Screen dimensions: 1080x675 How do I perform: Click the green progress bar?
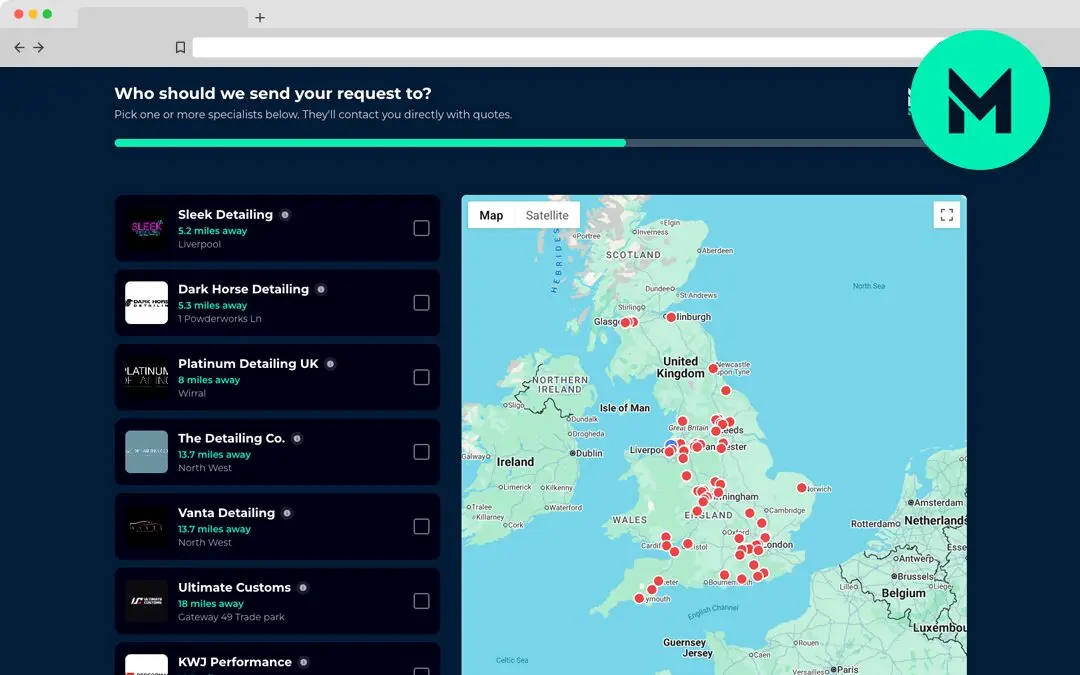pyautogui.click(x=370, y=143)
